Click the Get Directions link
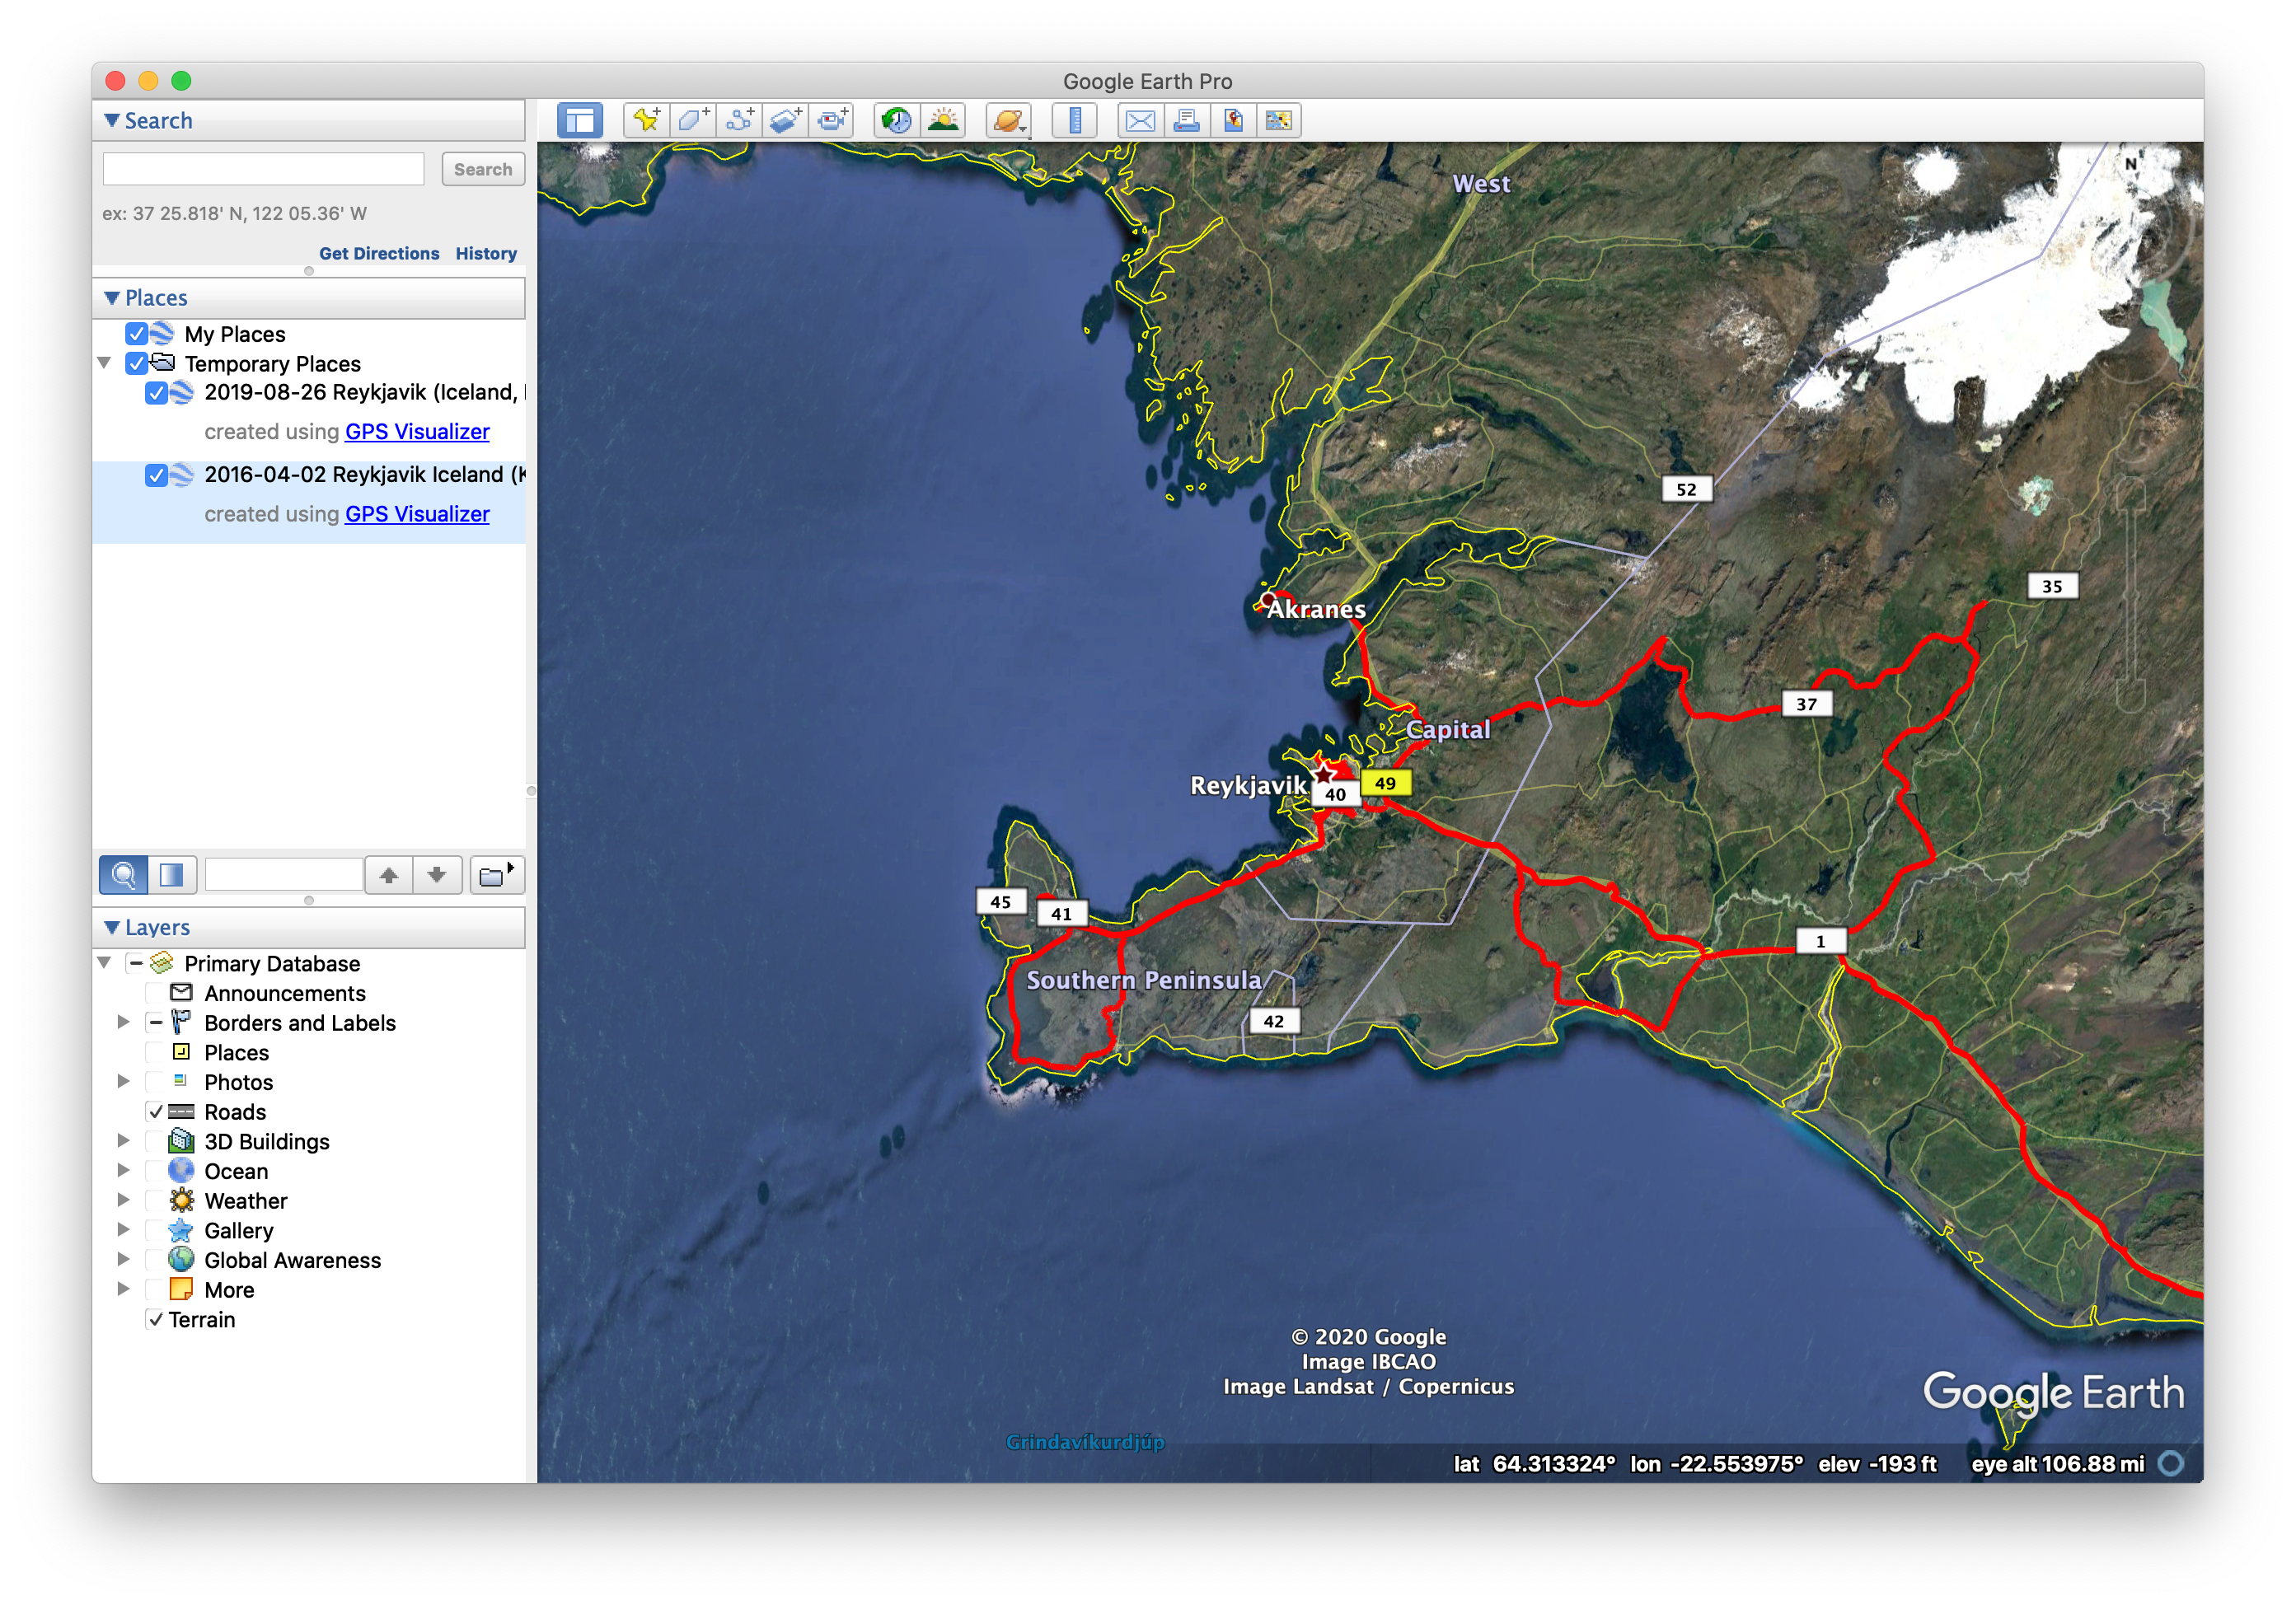This screenshot has height=1605, width=2296. [x=379, y=253]
